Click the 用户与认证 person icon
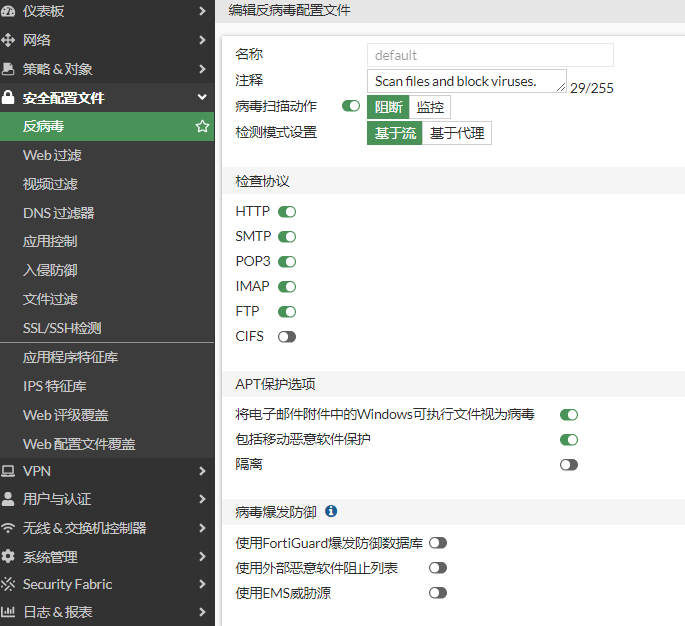The width and height of the screenshot is (685, 626). [x=9, y=499]
